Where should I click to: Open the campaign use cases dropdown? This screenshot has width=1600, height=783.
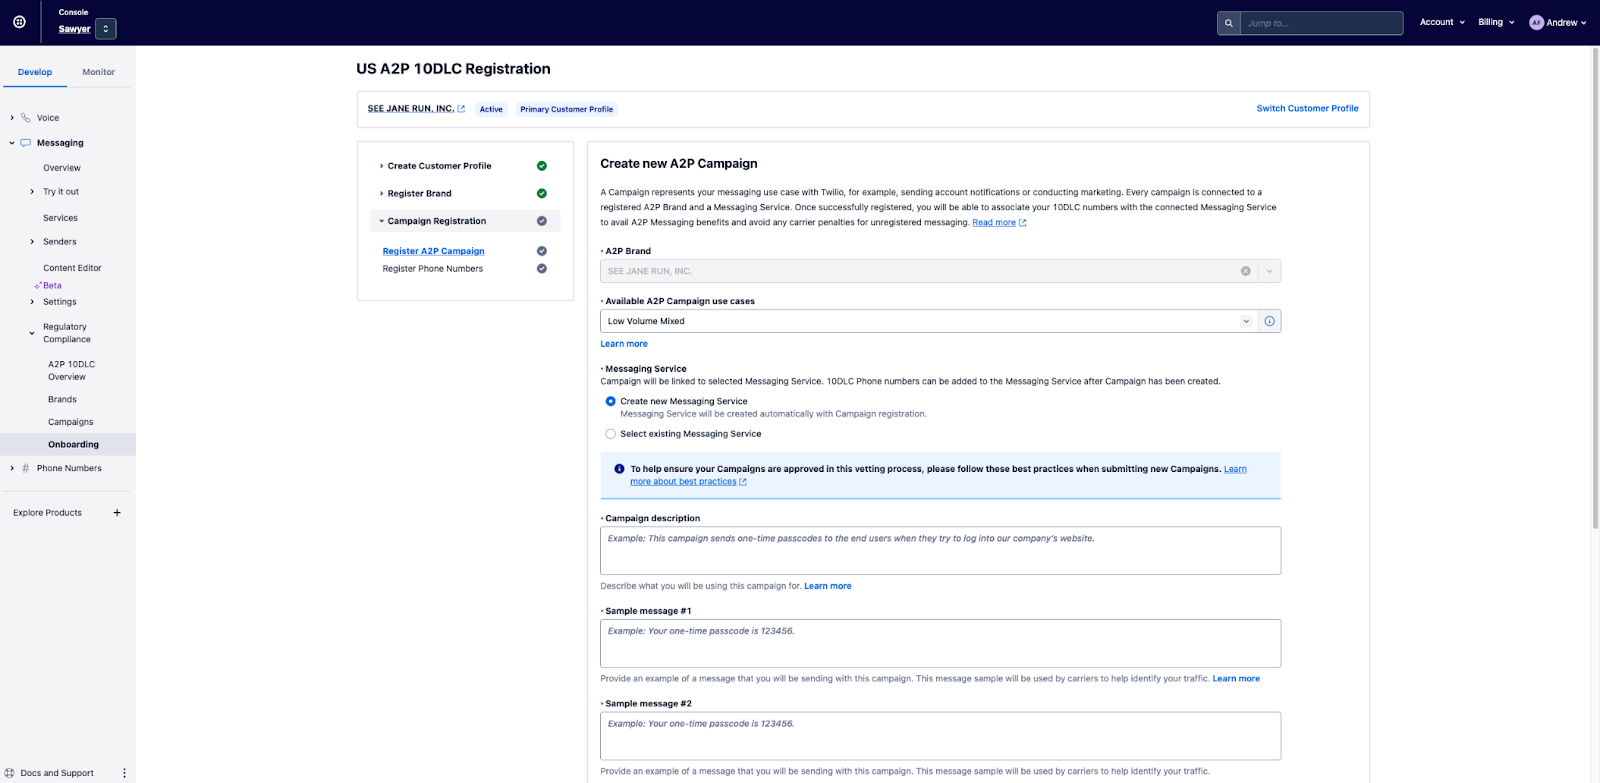[928, 321]
